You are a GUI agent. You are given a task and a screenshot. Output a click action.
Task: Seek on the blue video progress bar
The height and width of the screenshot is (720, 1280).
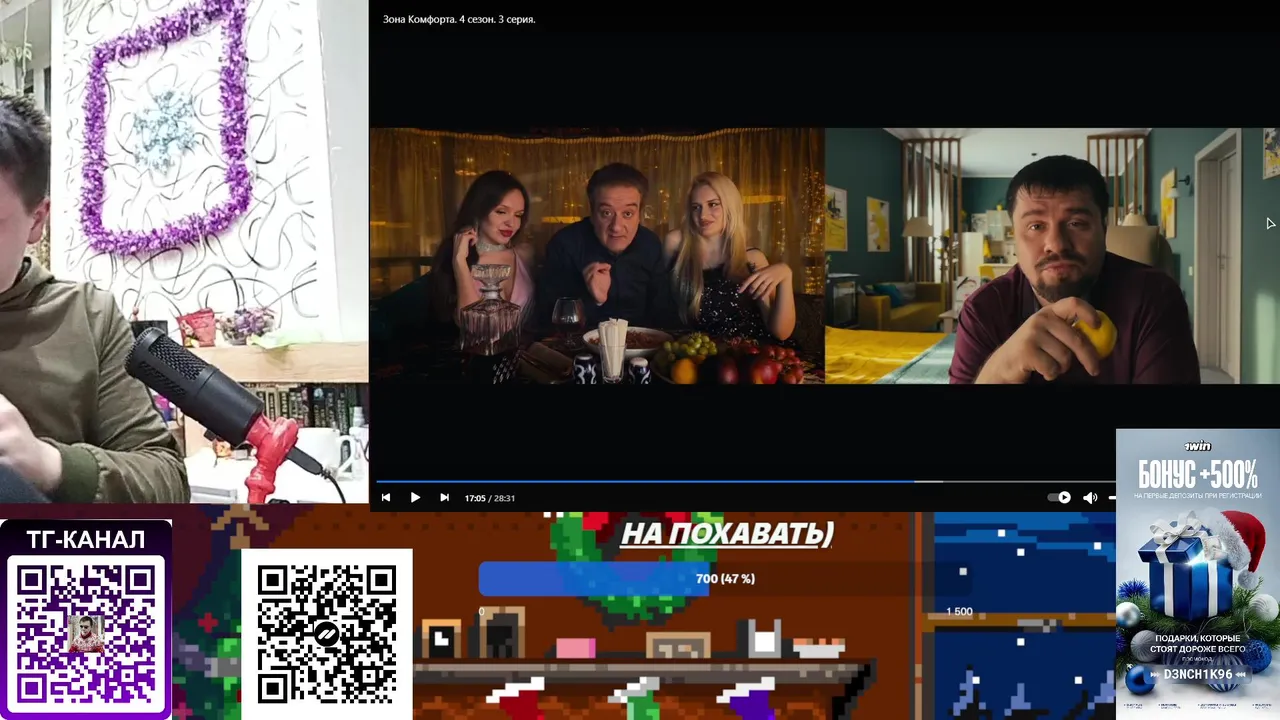745,481
